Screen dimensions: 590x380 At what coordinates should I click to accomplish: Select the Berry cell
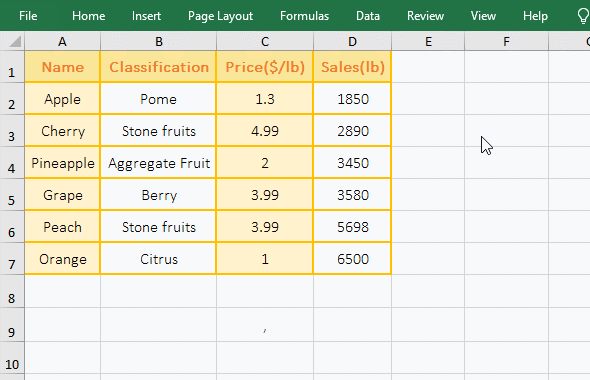(x=158, y=195)
